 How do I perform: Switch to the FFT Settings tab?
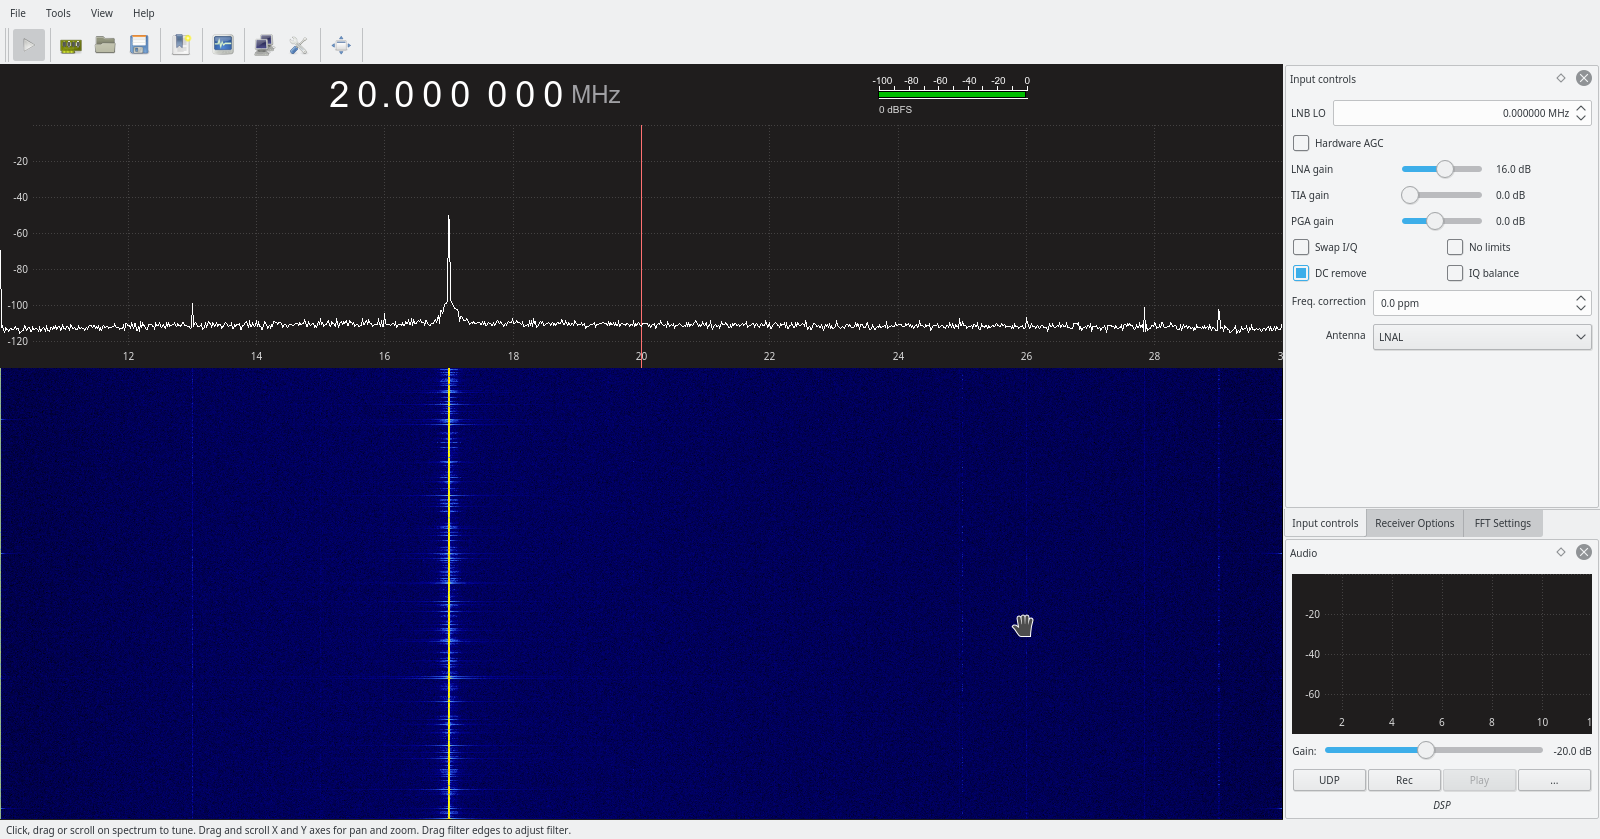[x=1502, y=523]
